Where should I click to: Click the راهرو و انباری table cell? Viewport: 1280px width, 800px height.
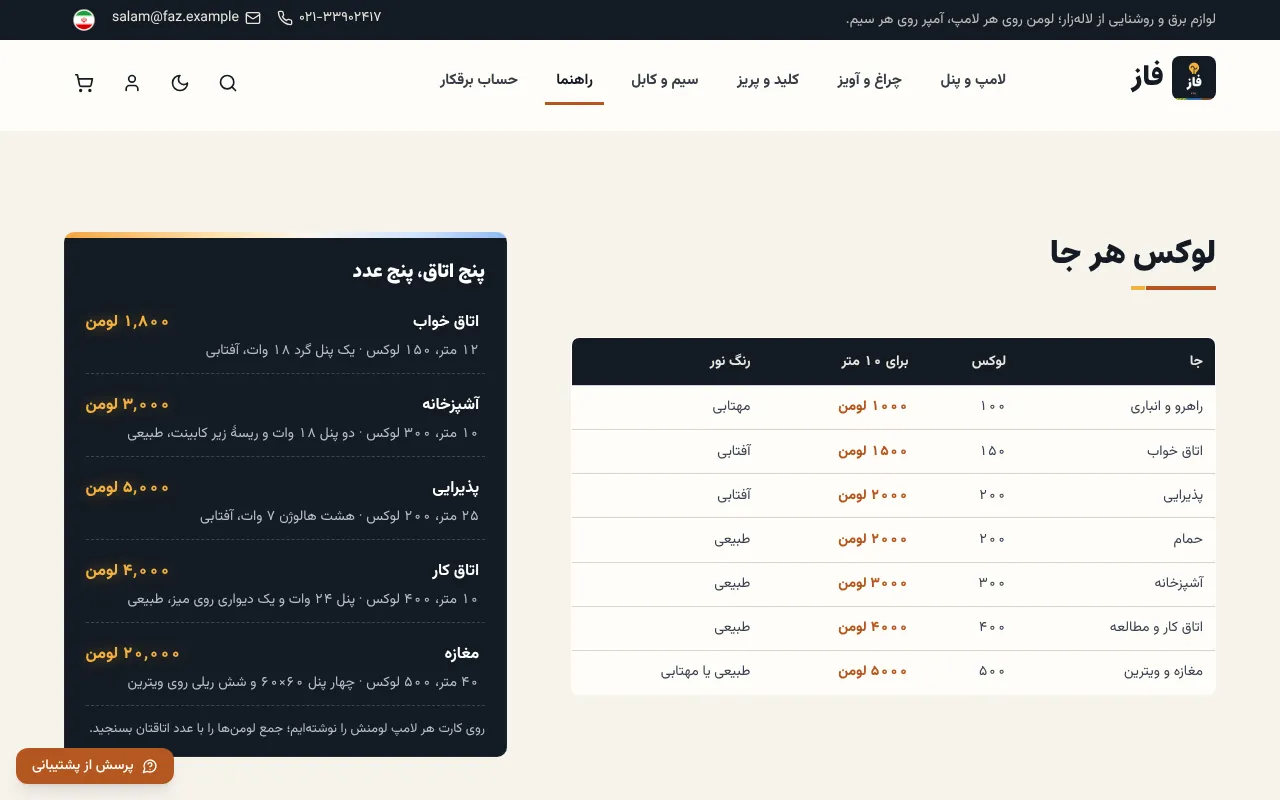(x=1167, y=407)
